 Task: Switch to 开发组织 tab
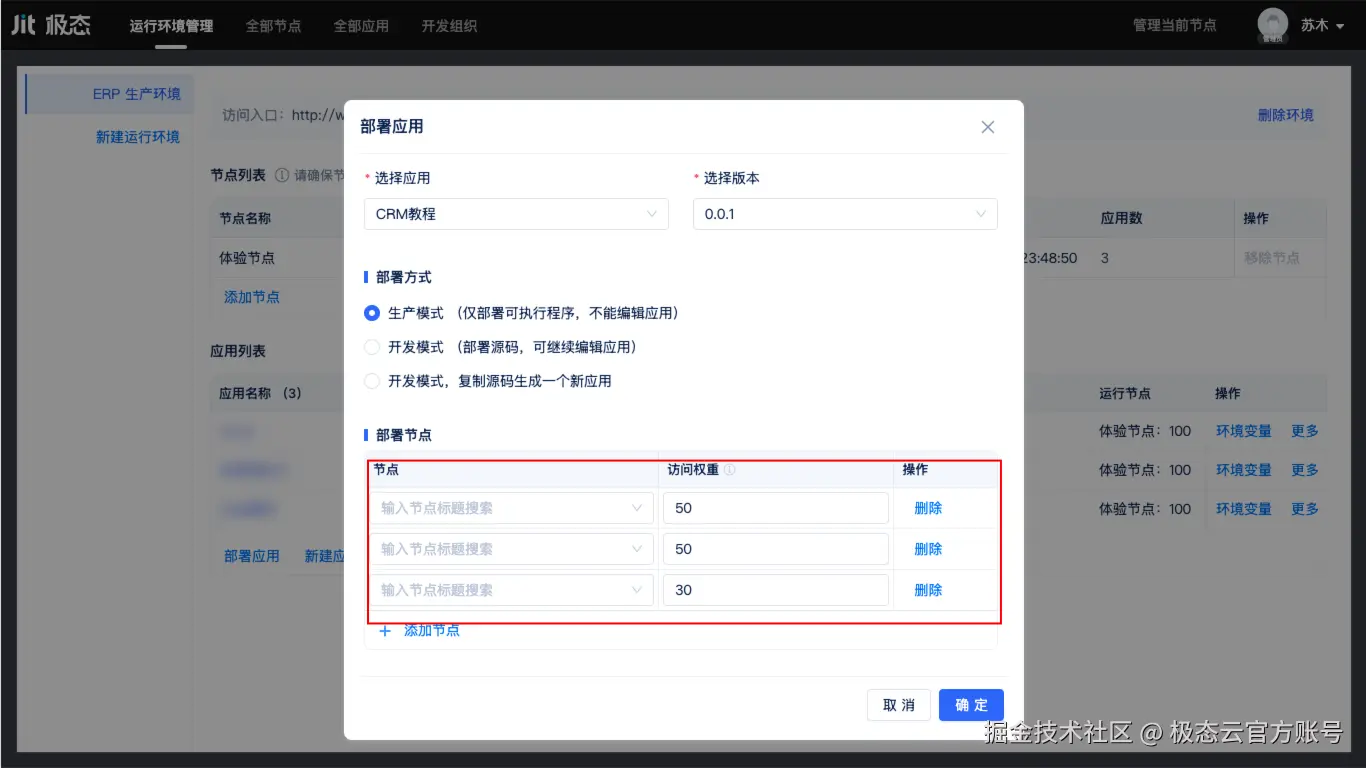pyautogui.click(x=449, y=26)
